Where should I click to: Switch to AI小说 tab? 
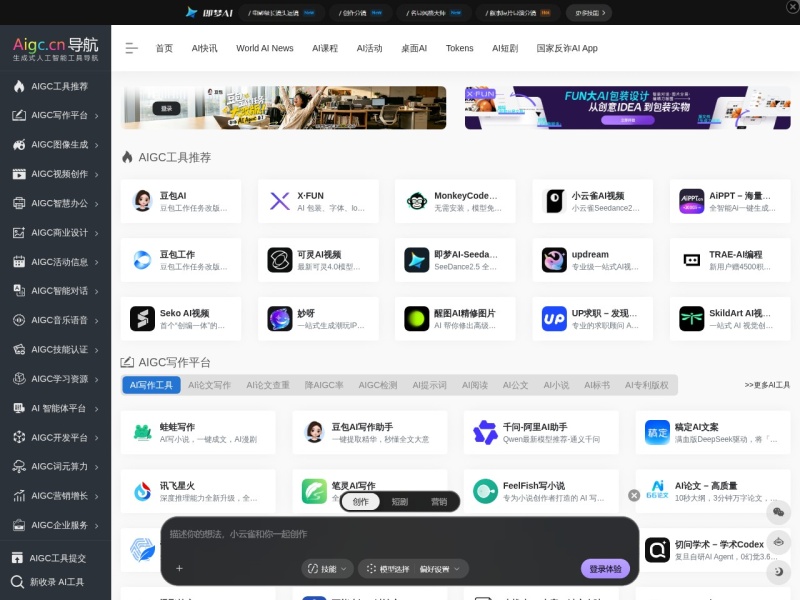click(x=556, y=385)
